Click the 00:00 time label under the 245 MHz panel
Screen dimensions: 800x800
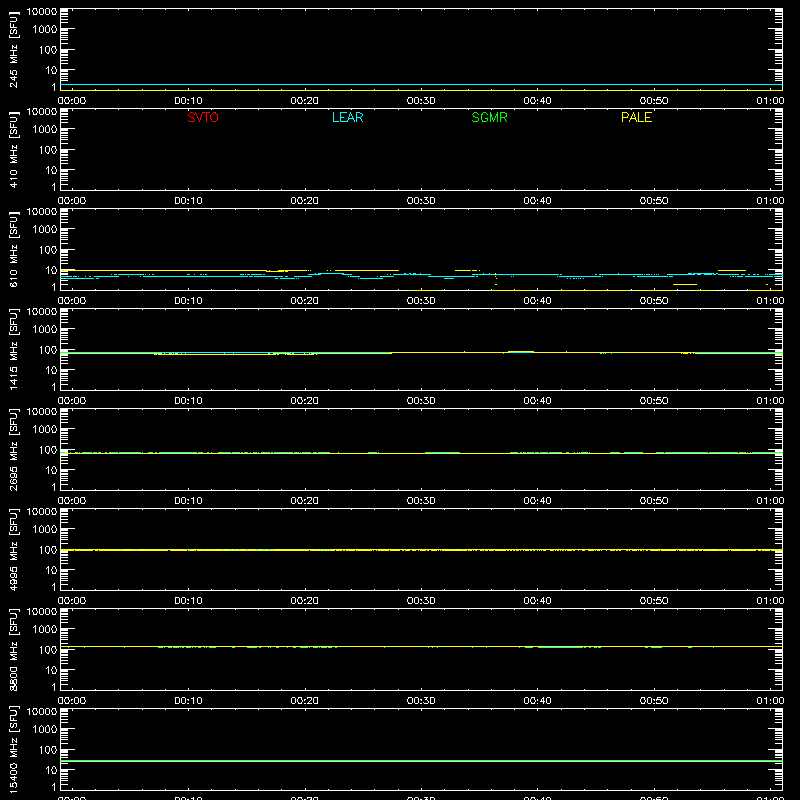point(72,101)
